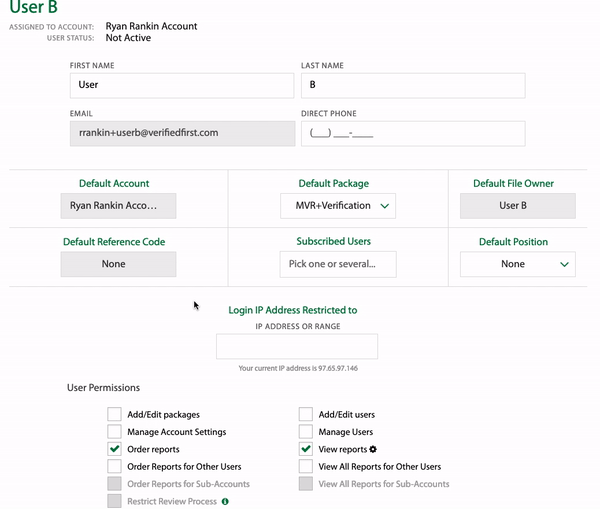
Task: Click the Default Reference Code None button
Action: 118,264
